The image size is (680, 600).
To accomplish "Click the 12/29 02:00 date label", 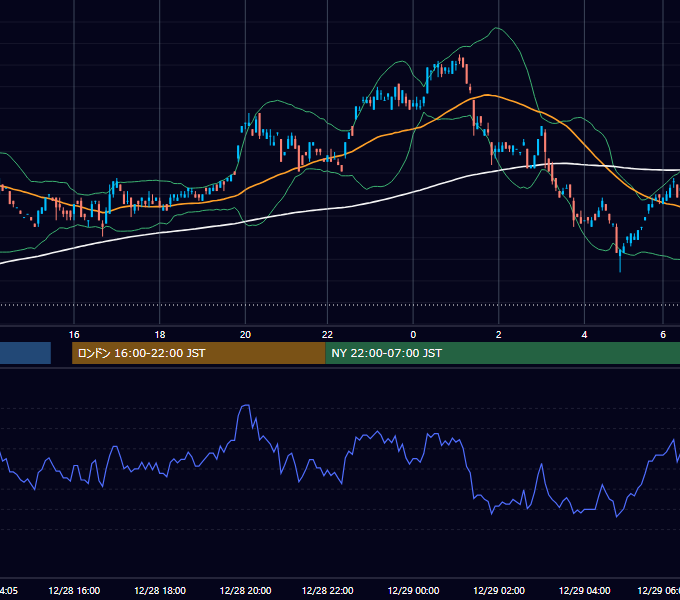I will click(499, 590).
